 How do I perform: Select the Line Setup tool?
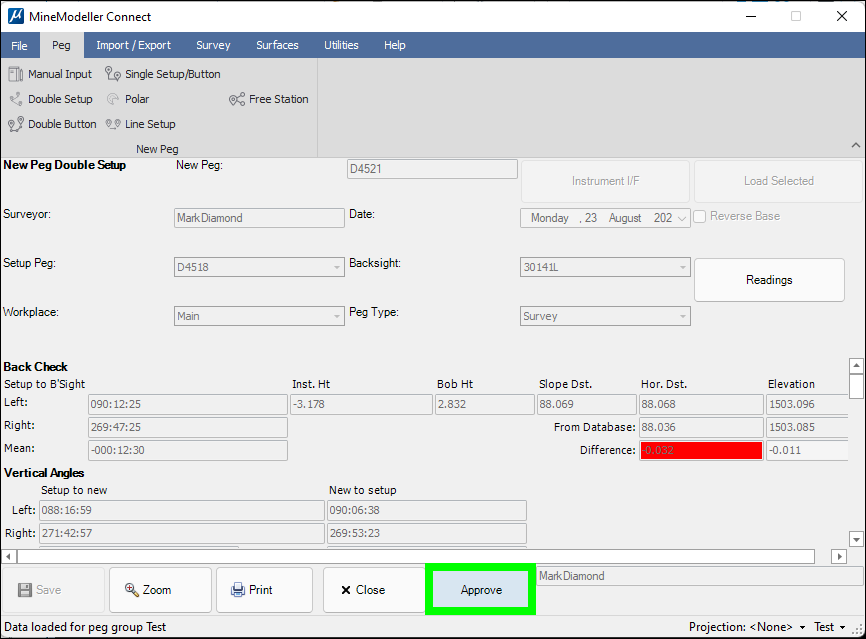coord(141,124)
